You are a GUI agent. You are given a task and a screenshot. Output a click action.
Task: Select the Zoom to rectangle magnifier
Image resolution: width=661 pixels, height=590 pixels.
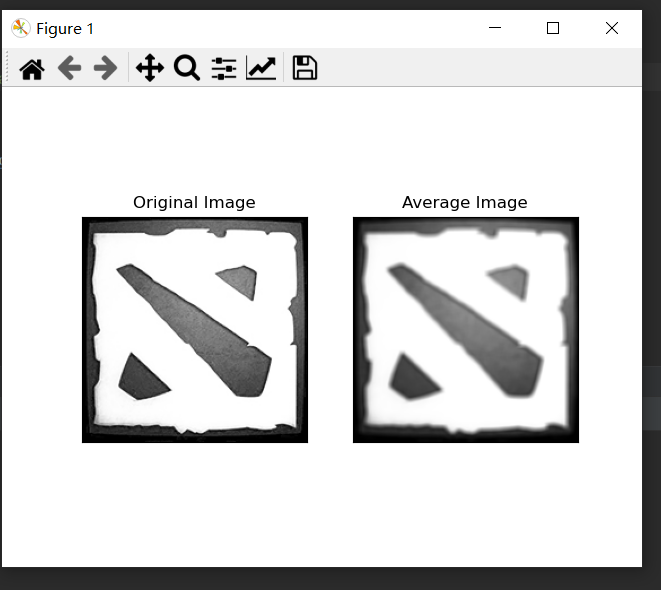click(187, 68)
